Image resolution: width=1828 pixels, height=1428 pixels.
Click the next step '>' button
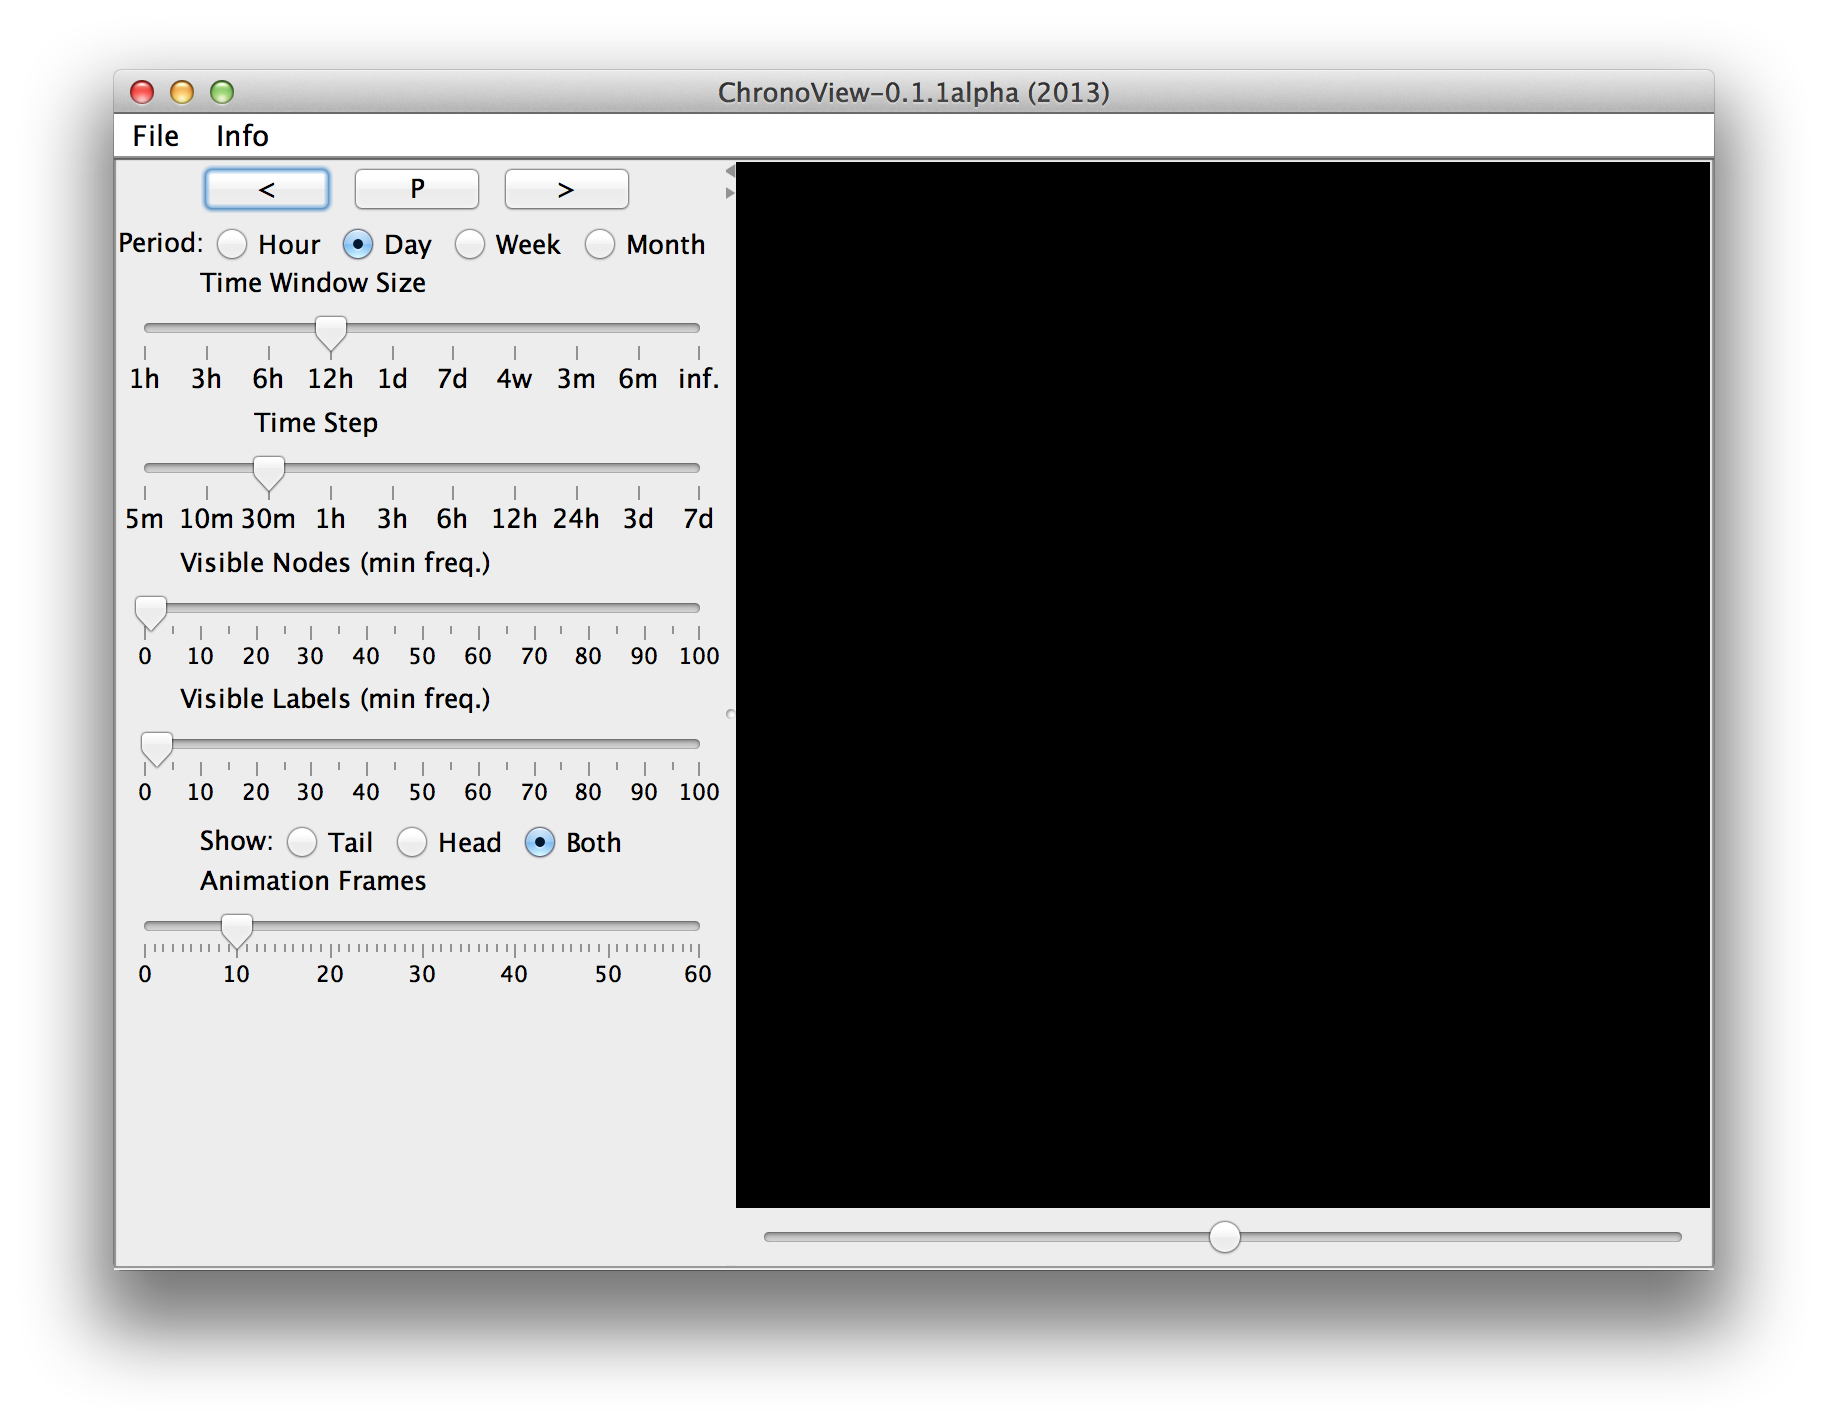(x=567, y=189)
